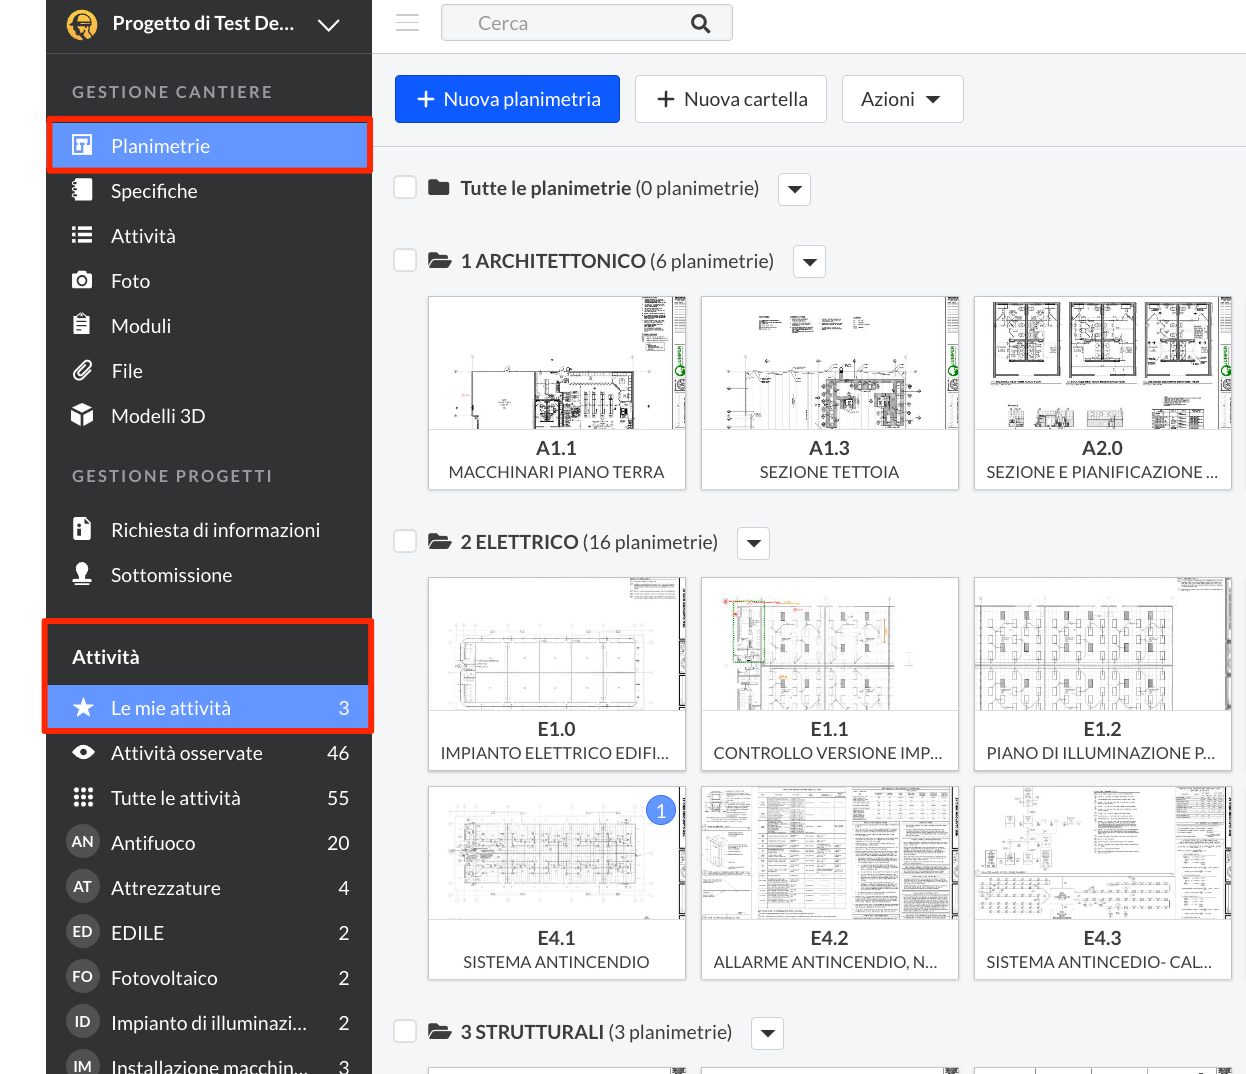
Task: Click the Richiesta di informazioni document icon
Action: click(82, 528)
